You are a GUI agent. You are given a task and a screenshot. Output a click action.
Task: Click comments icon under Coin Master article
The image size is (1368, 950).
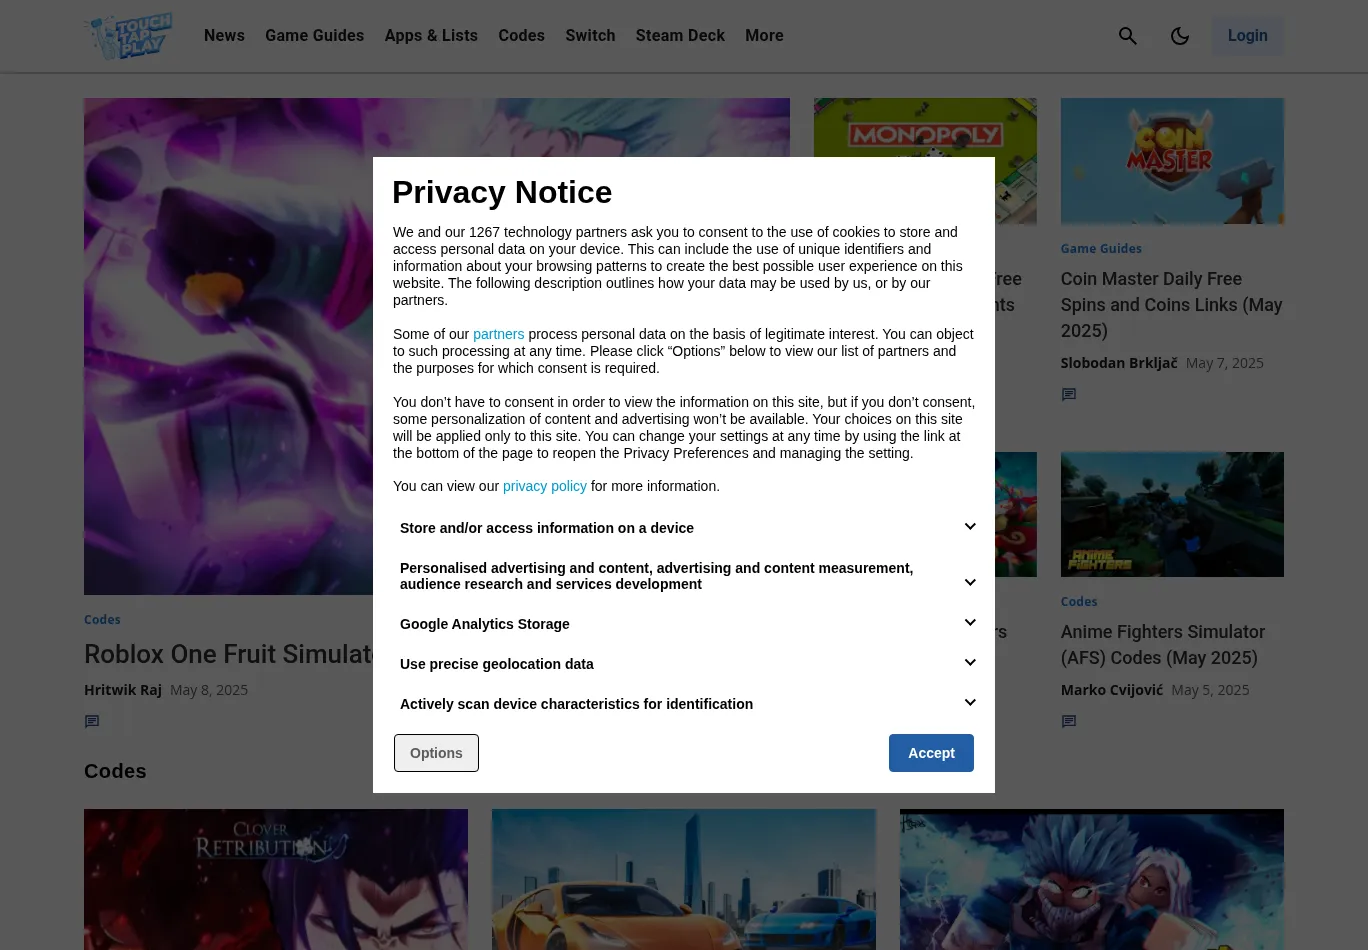1069,395
